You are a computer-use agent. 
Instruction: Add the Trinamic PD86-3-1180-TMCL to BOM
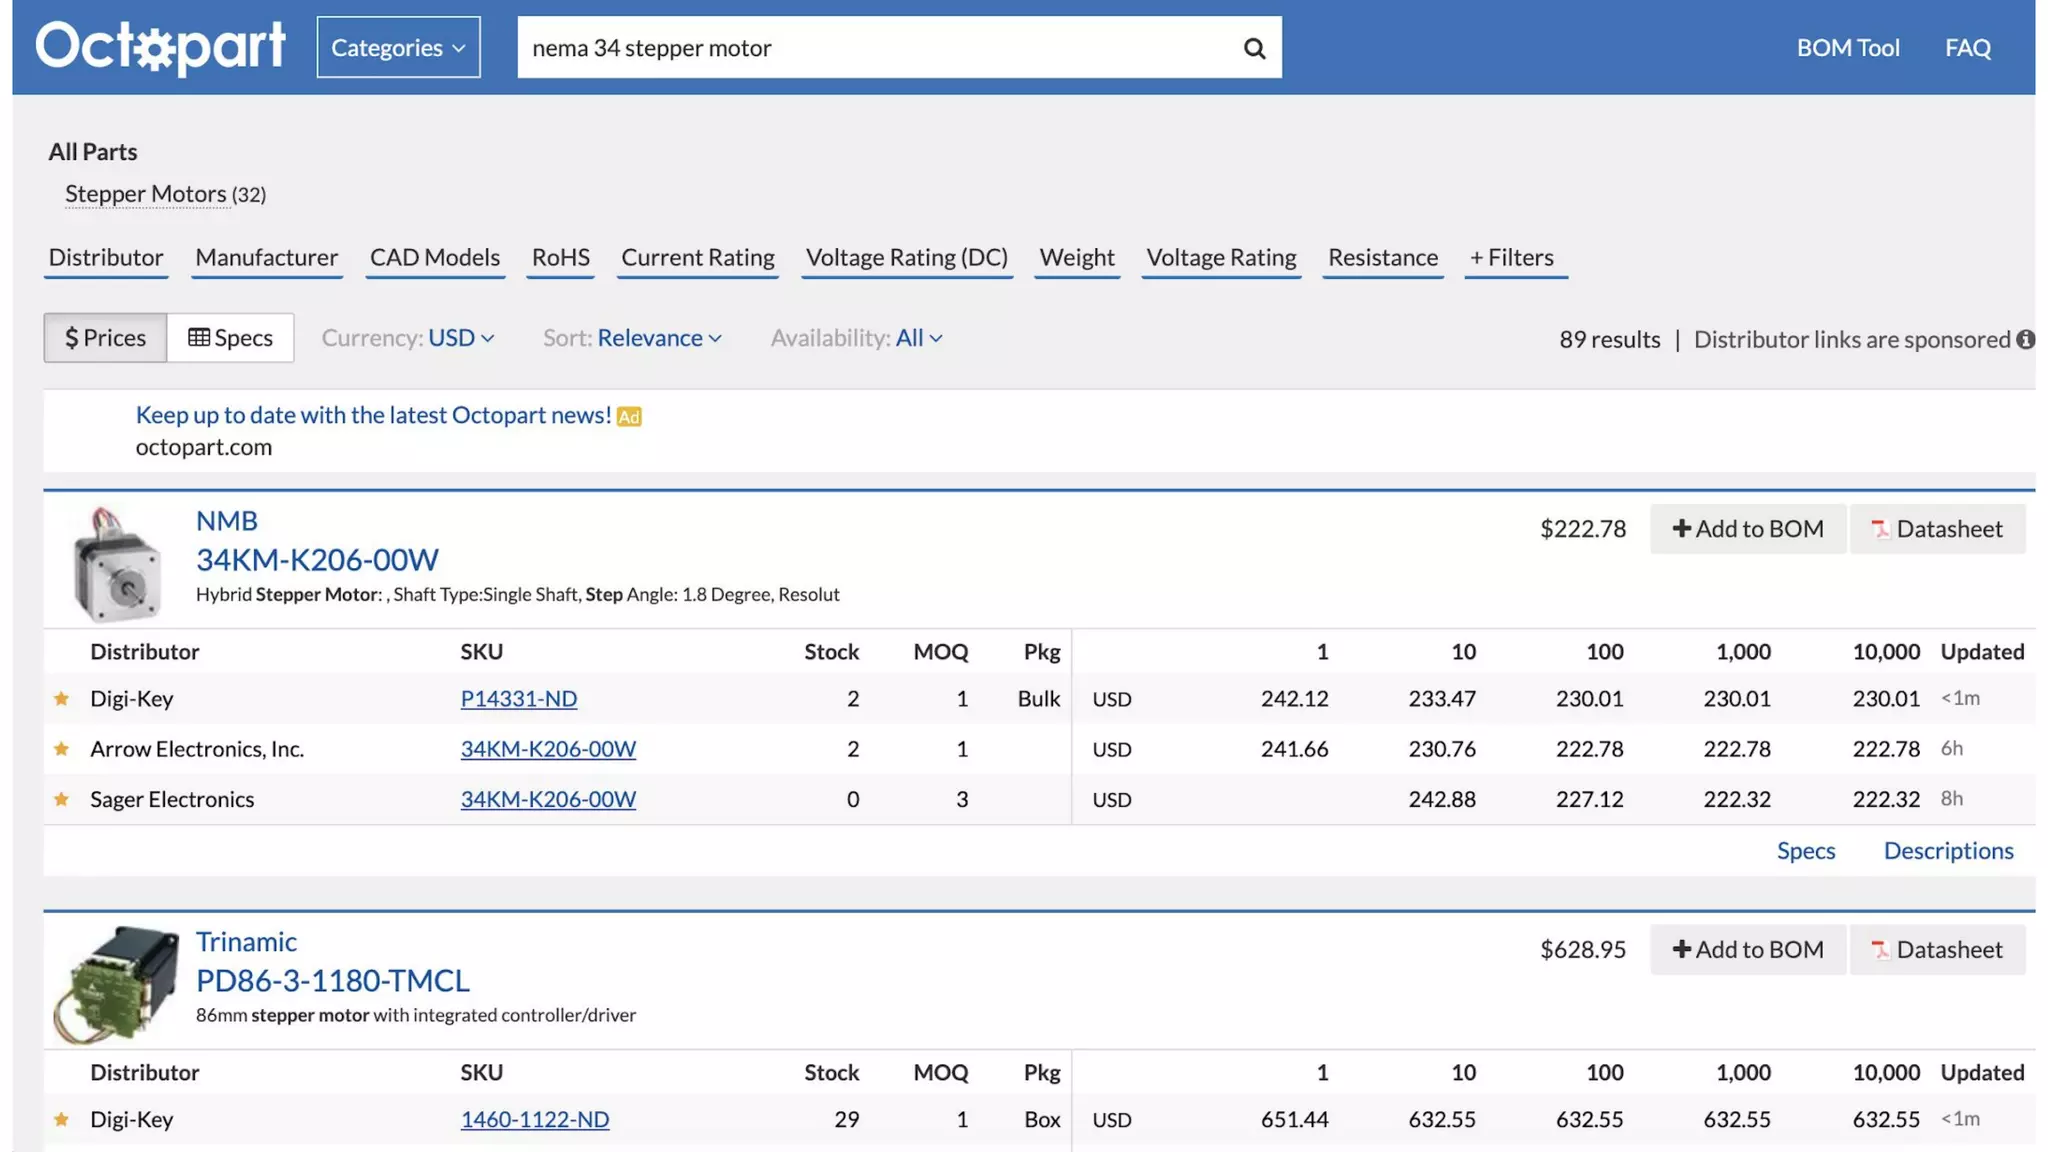1746,949
